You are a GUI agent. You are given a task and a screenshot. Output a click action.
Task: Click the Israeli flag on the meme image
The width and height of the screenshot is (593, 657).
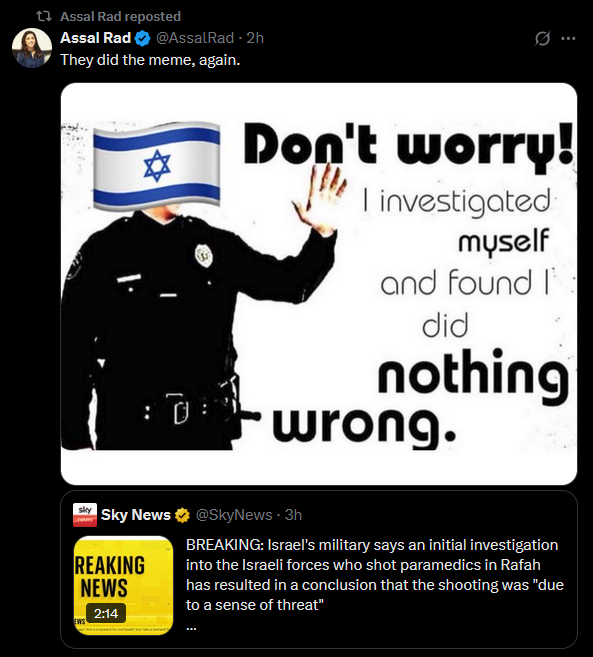(156, 166)
